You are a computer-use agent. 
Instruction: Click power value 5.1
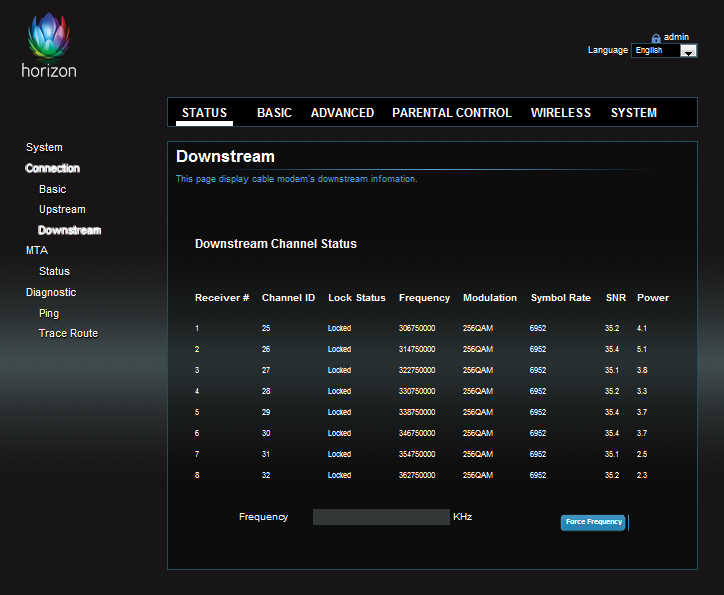(x=642, y=349)
